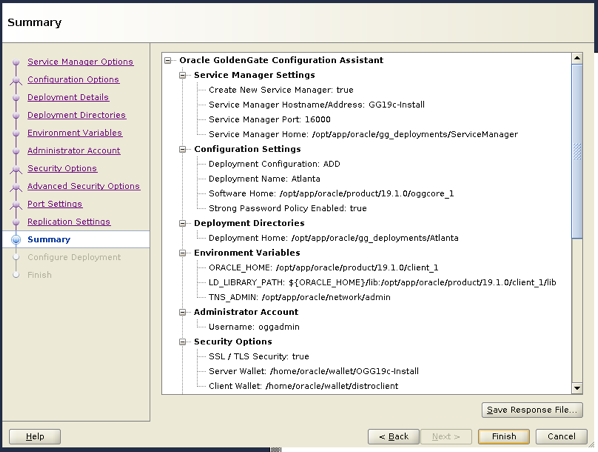Go to the Configuration Options step
This screenshot has width=598, height=452.
73,79
